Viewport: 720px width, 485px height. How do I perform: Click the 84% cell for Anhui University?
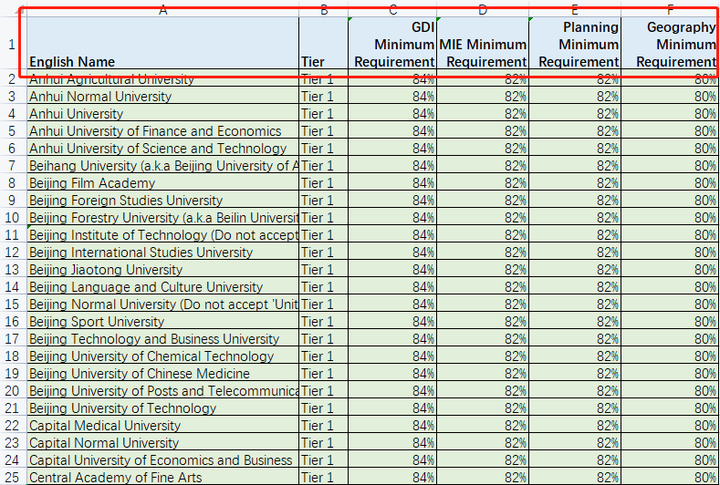click(x=392, y=113)
